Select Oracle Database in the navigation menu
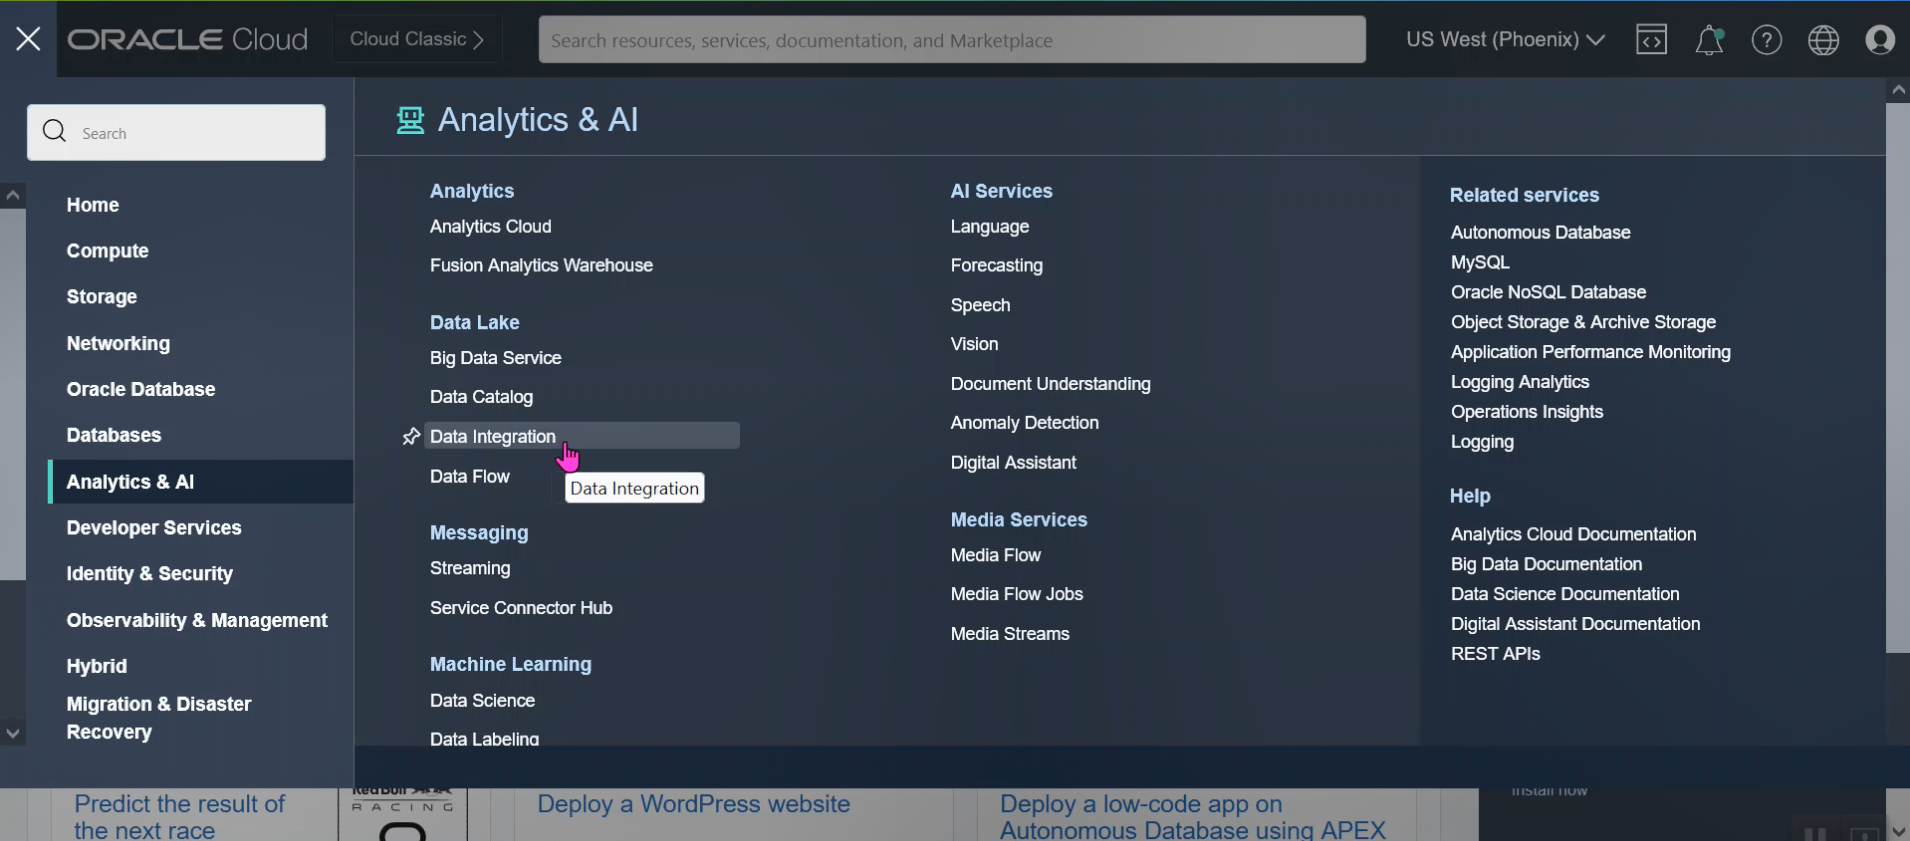Screen dimensions: 1910x841 click(x=141, y=390)
